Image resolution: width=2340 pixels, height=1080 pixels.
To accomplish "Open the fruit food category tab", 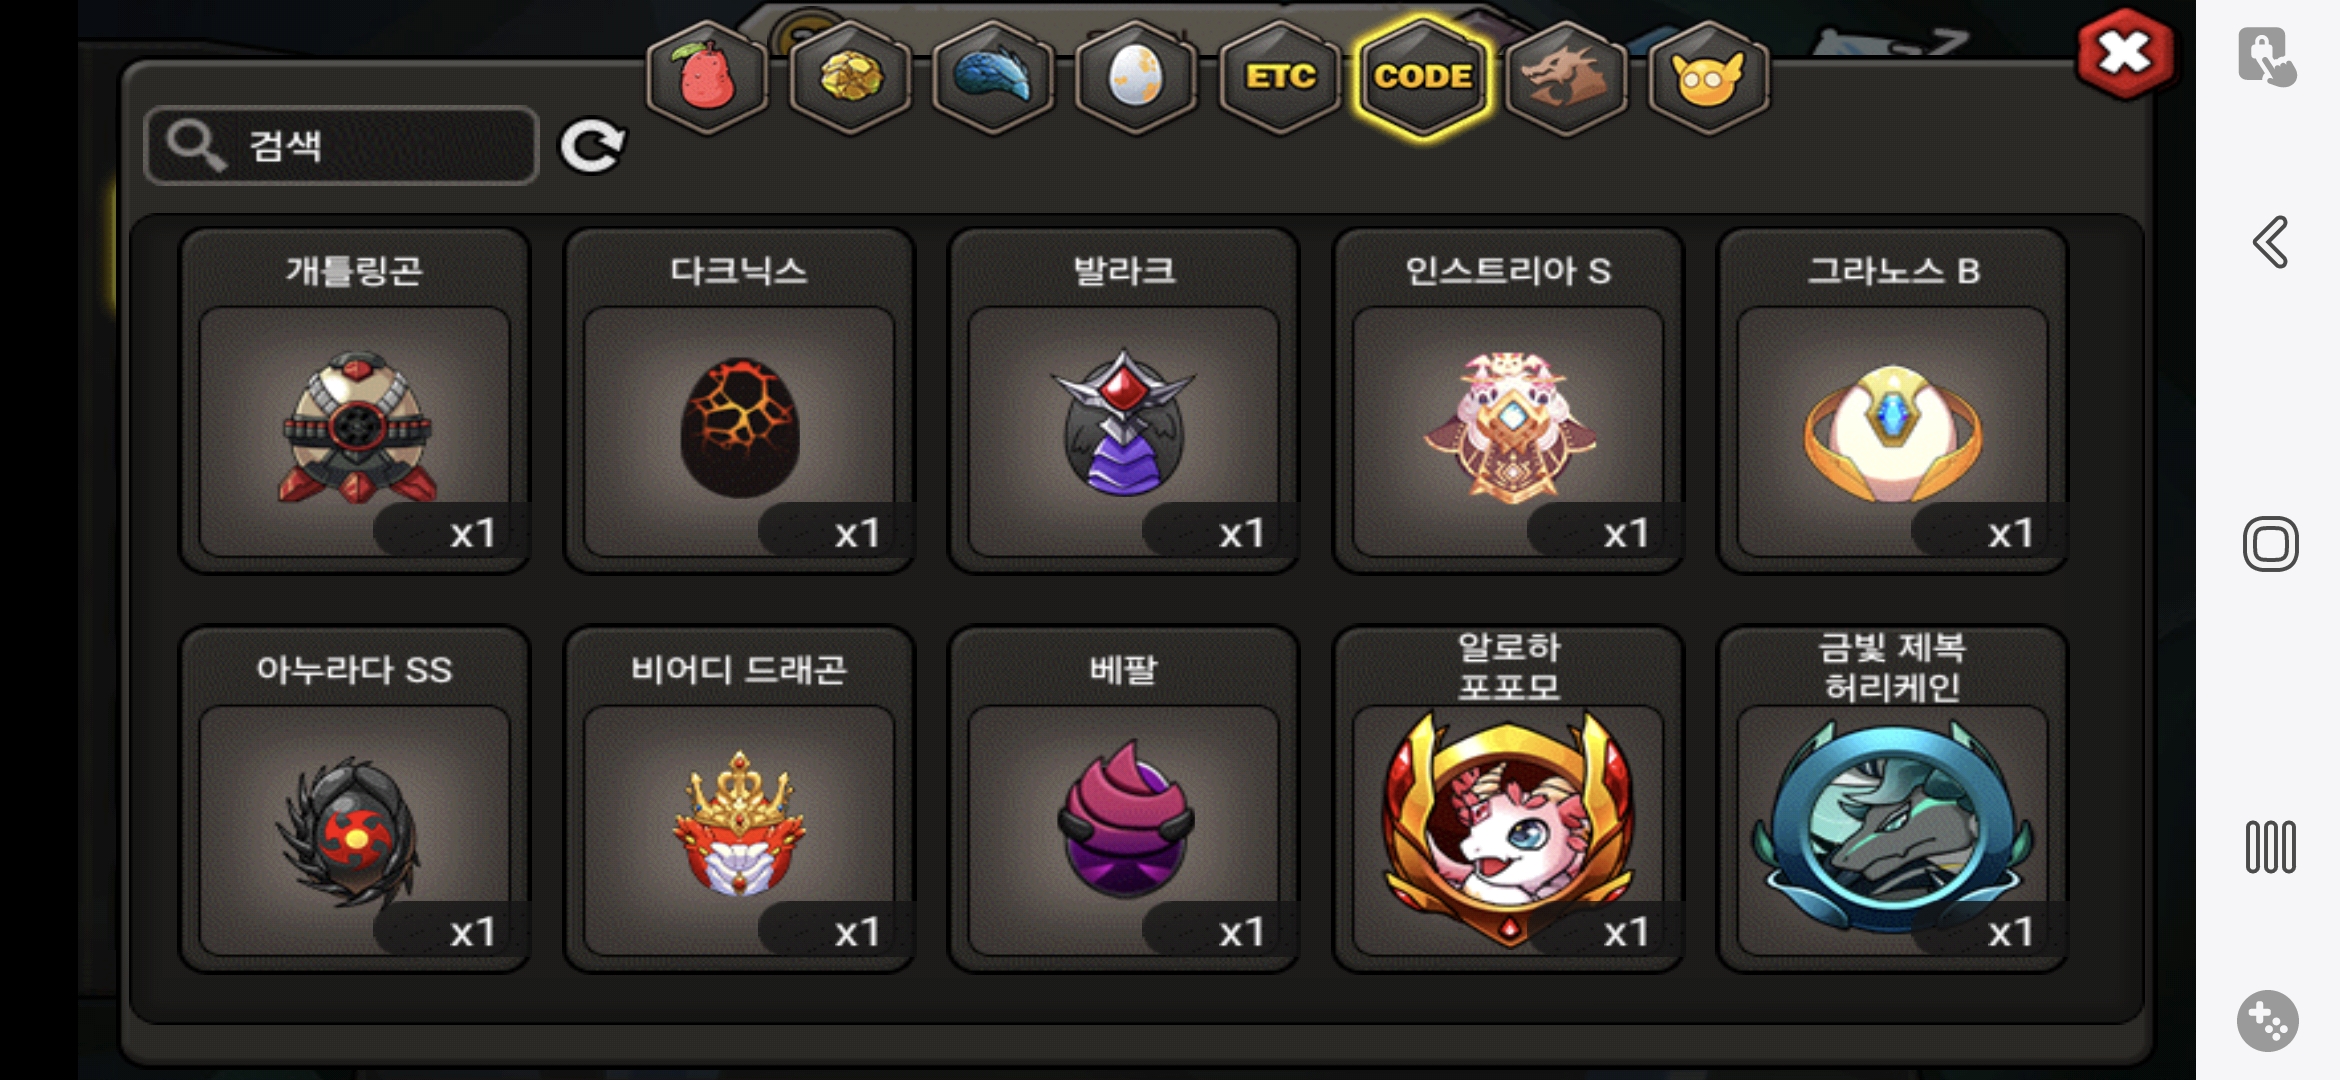I will pyautogui.click(x=707, y=77).
